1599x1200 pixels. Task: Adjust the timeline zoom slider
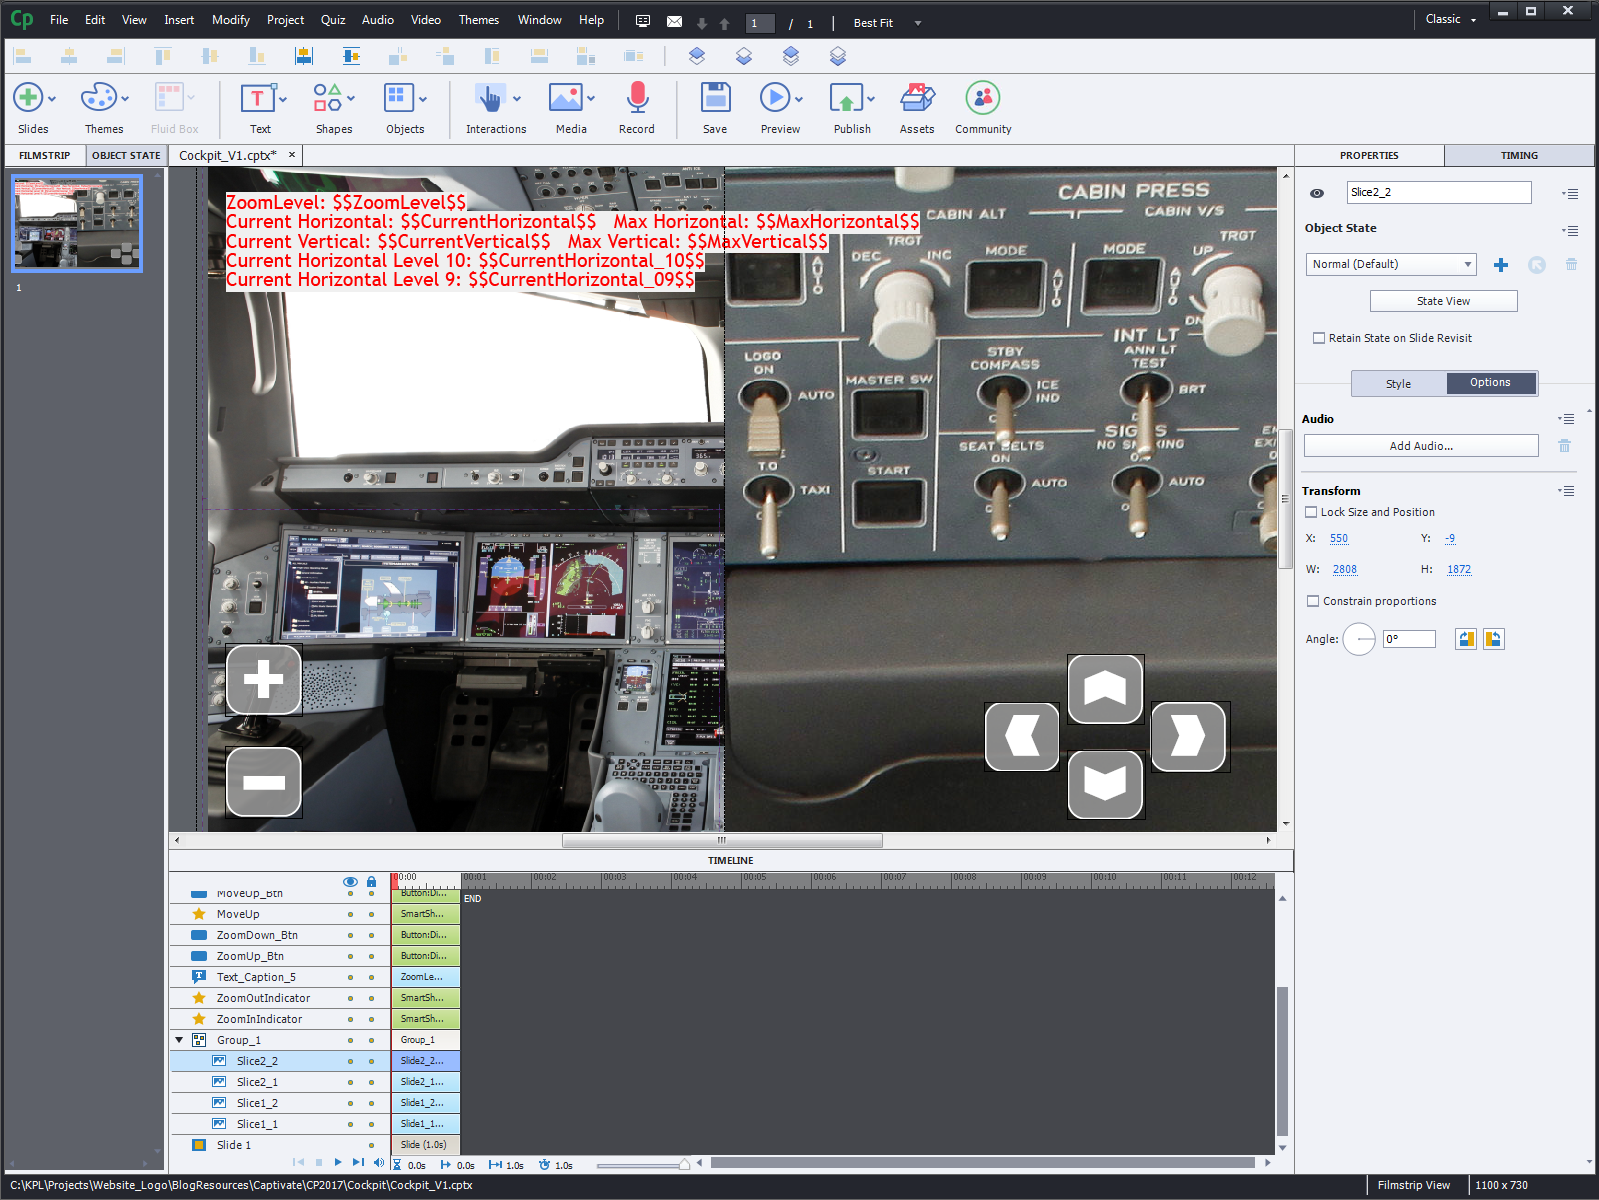point(684,1165)
